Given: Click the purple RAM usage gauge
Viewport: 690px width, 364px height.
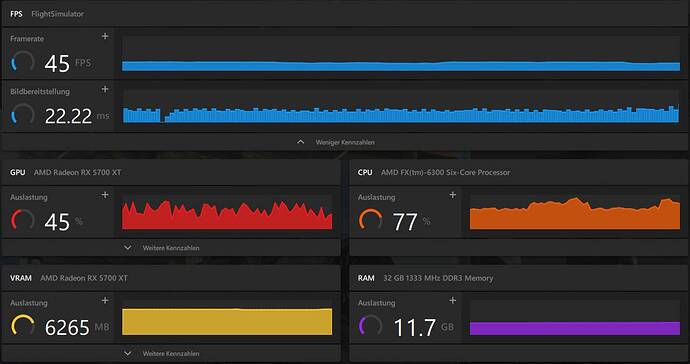Looking at the screenshot, I should click(x=371, y=326).
